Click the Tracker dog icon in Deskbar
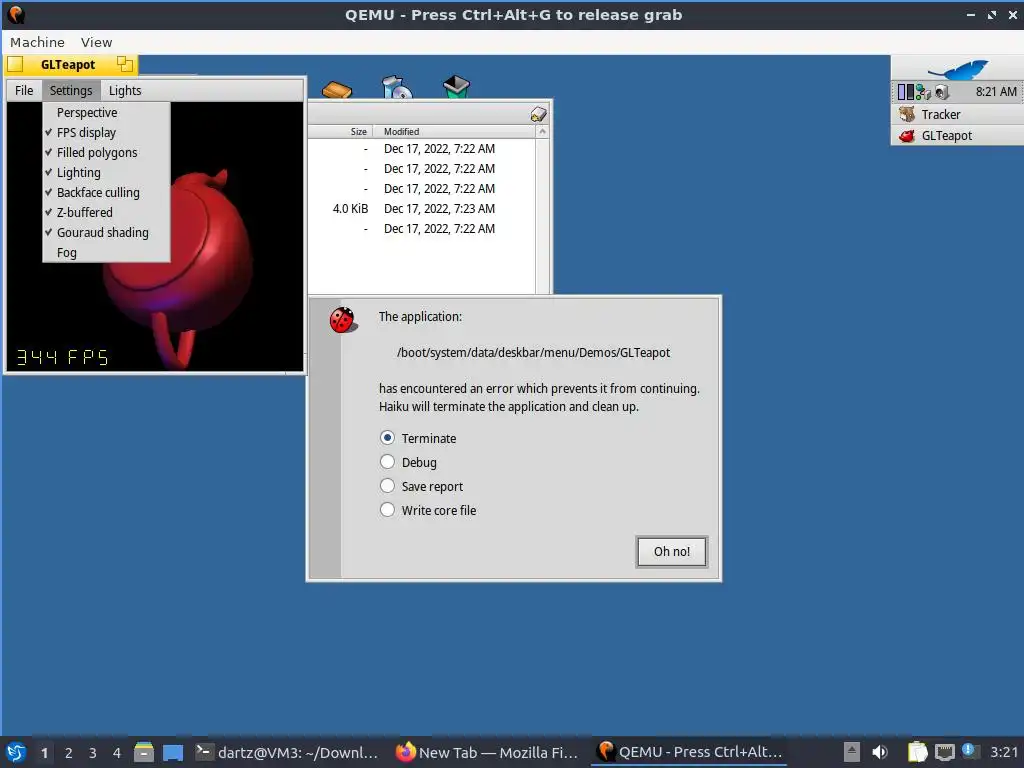Screen dimensions: 1024x768 [x=906, y=114]
